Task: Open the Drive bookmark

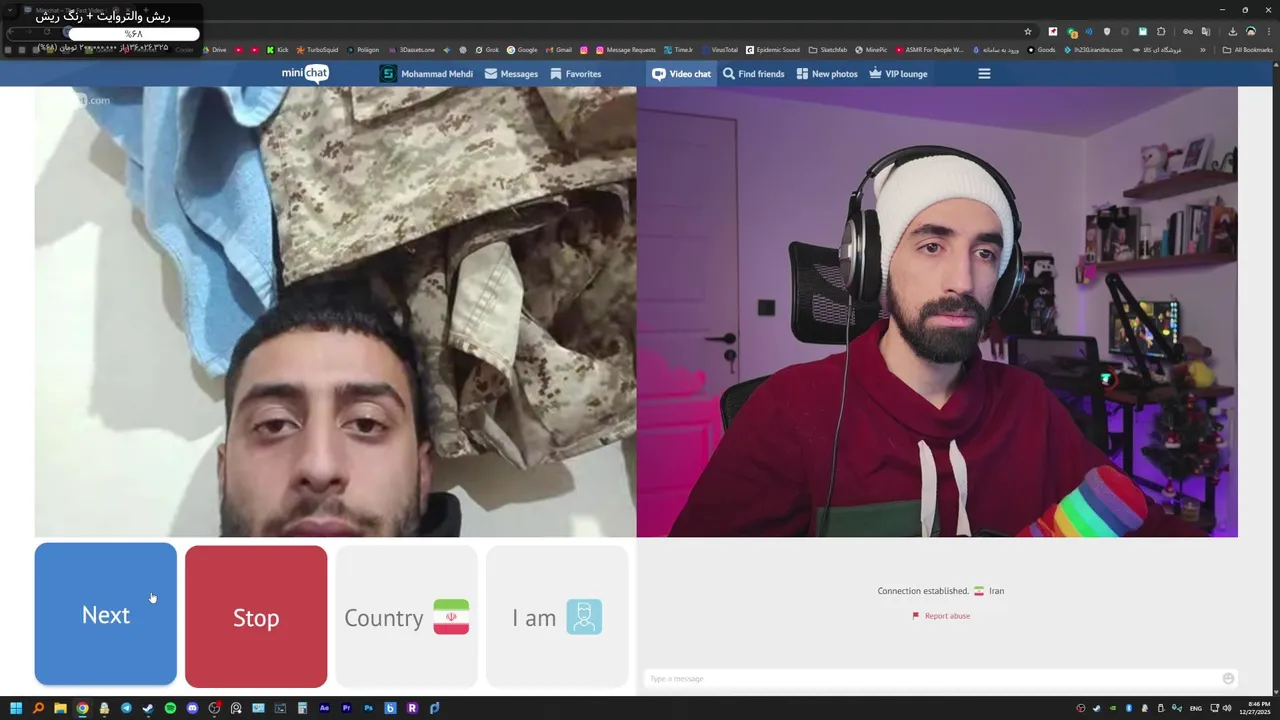Action: [x=213, y=50]
